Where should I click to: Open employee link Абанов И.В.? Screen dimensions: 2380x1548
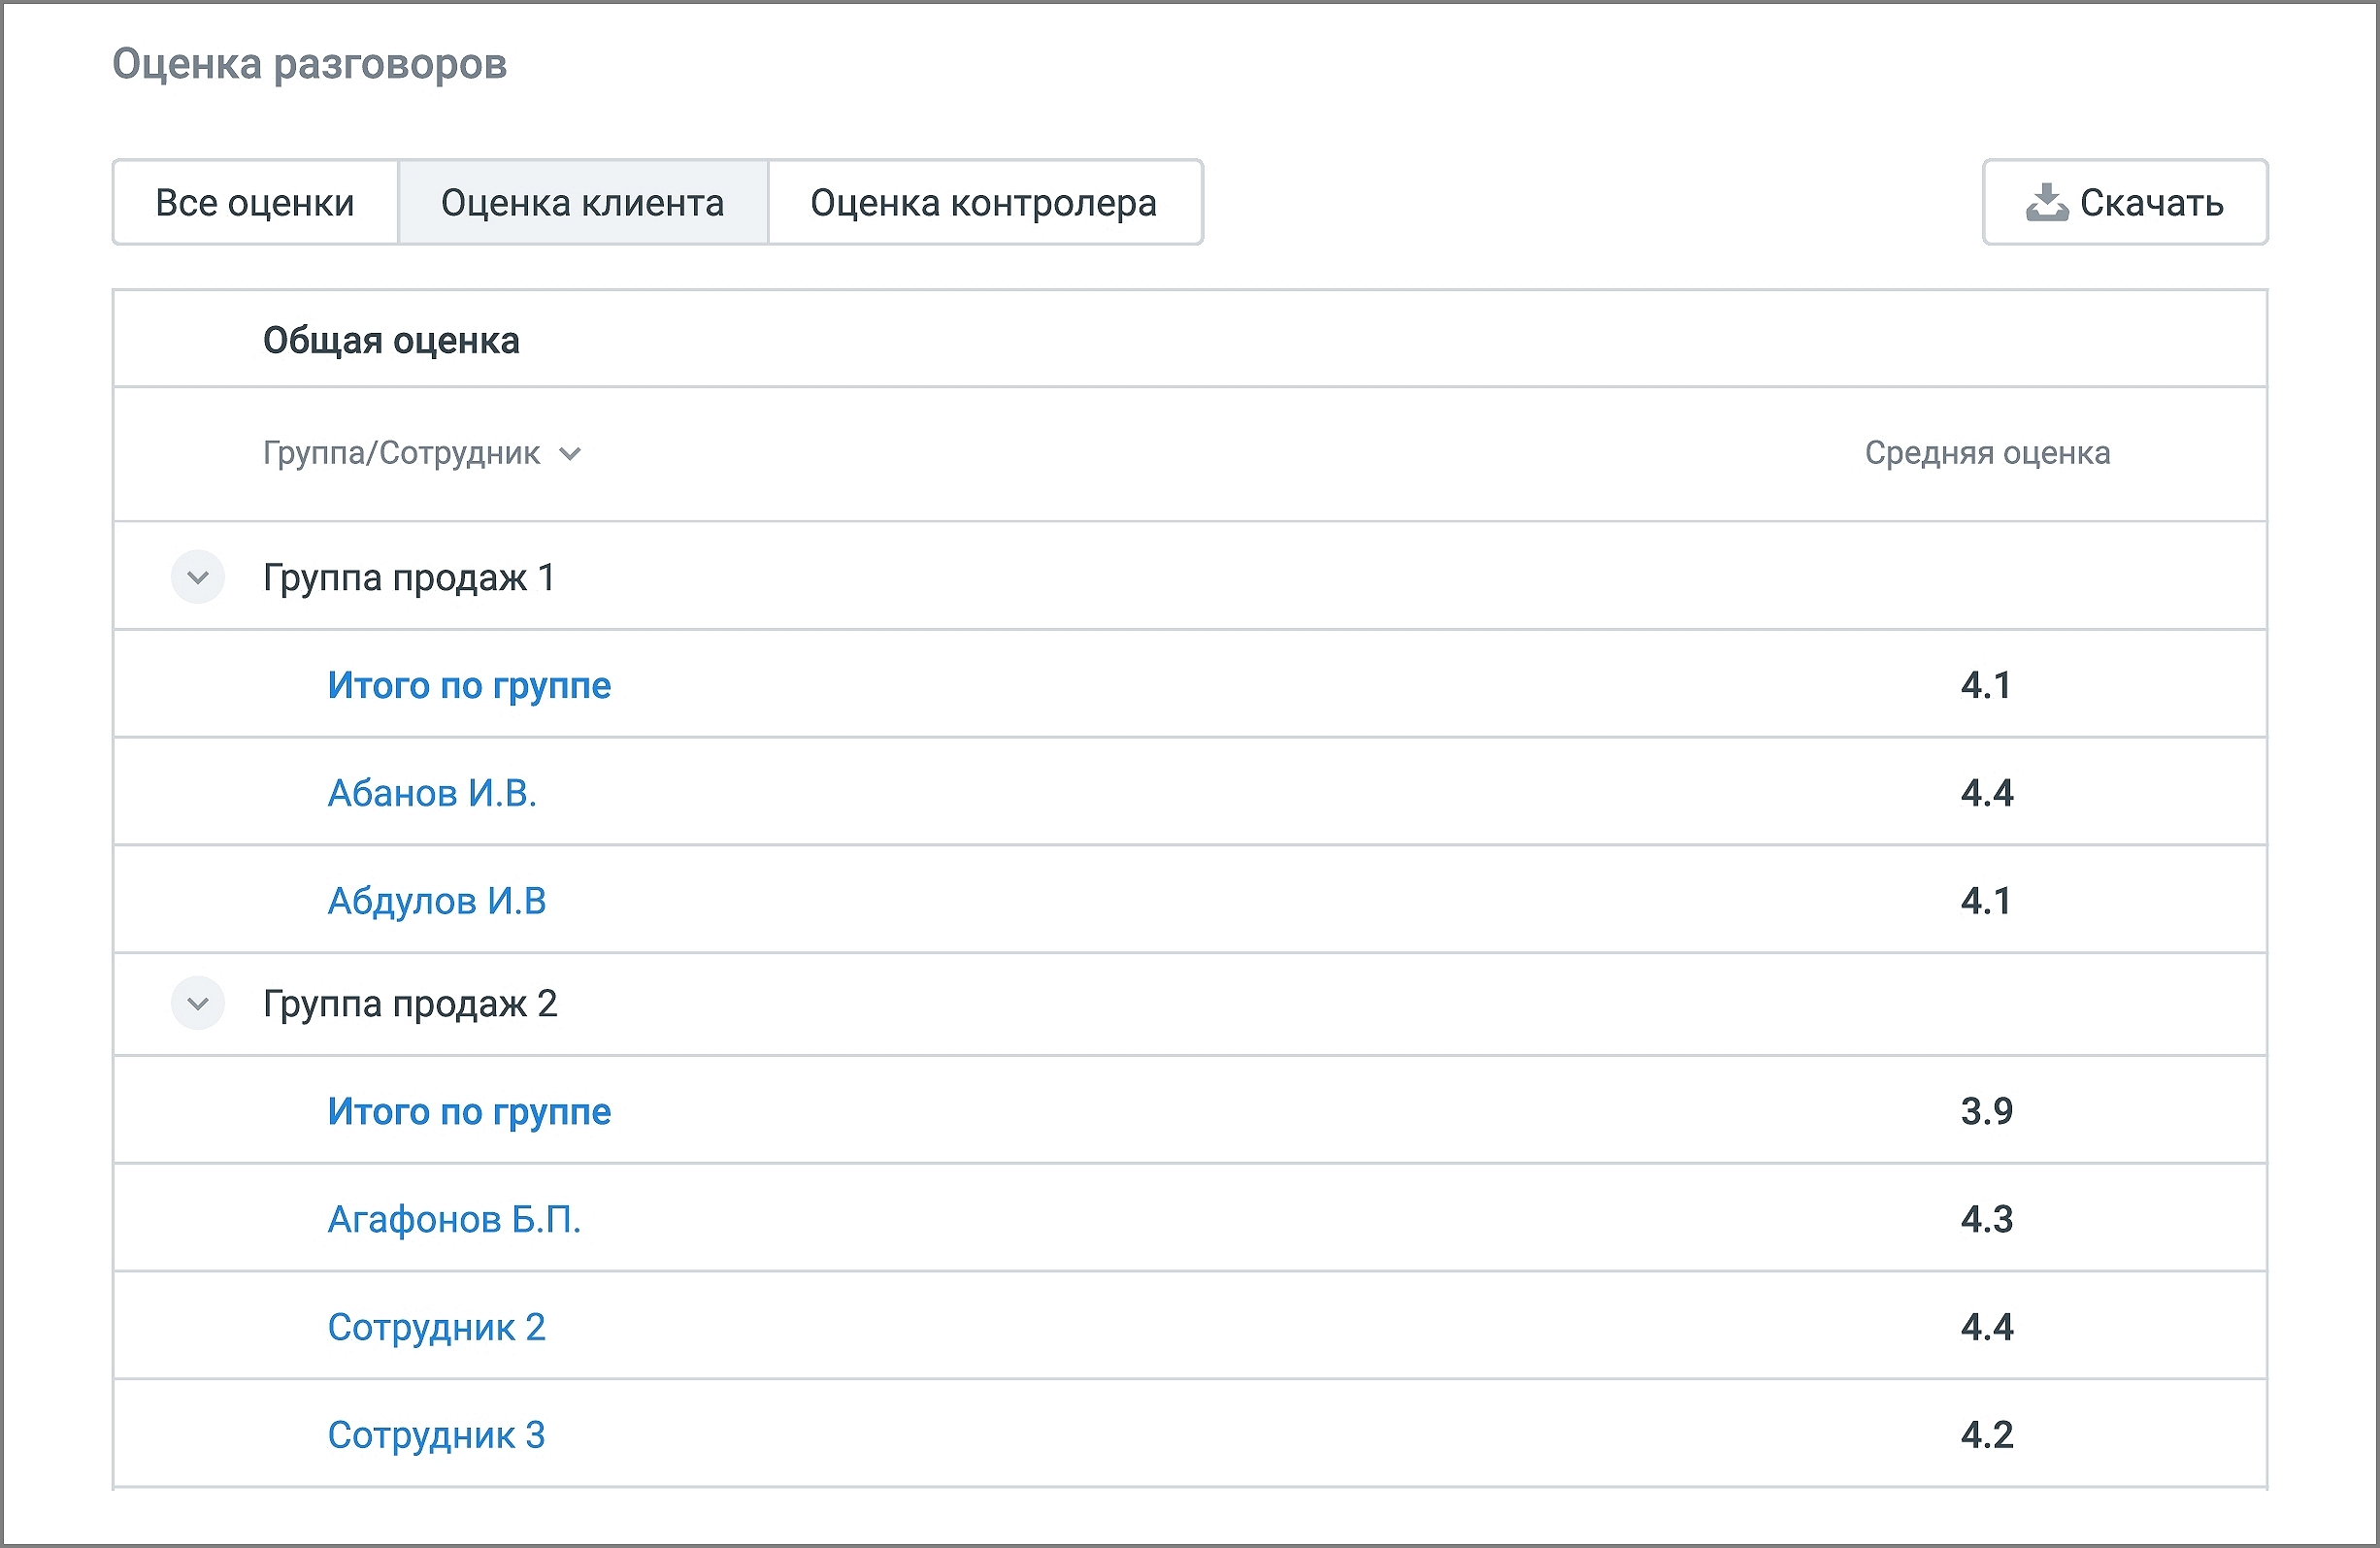pyautogui.click(x=432, y=793)
